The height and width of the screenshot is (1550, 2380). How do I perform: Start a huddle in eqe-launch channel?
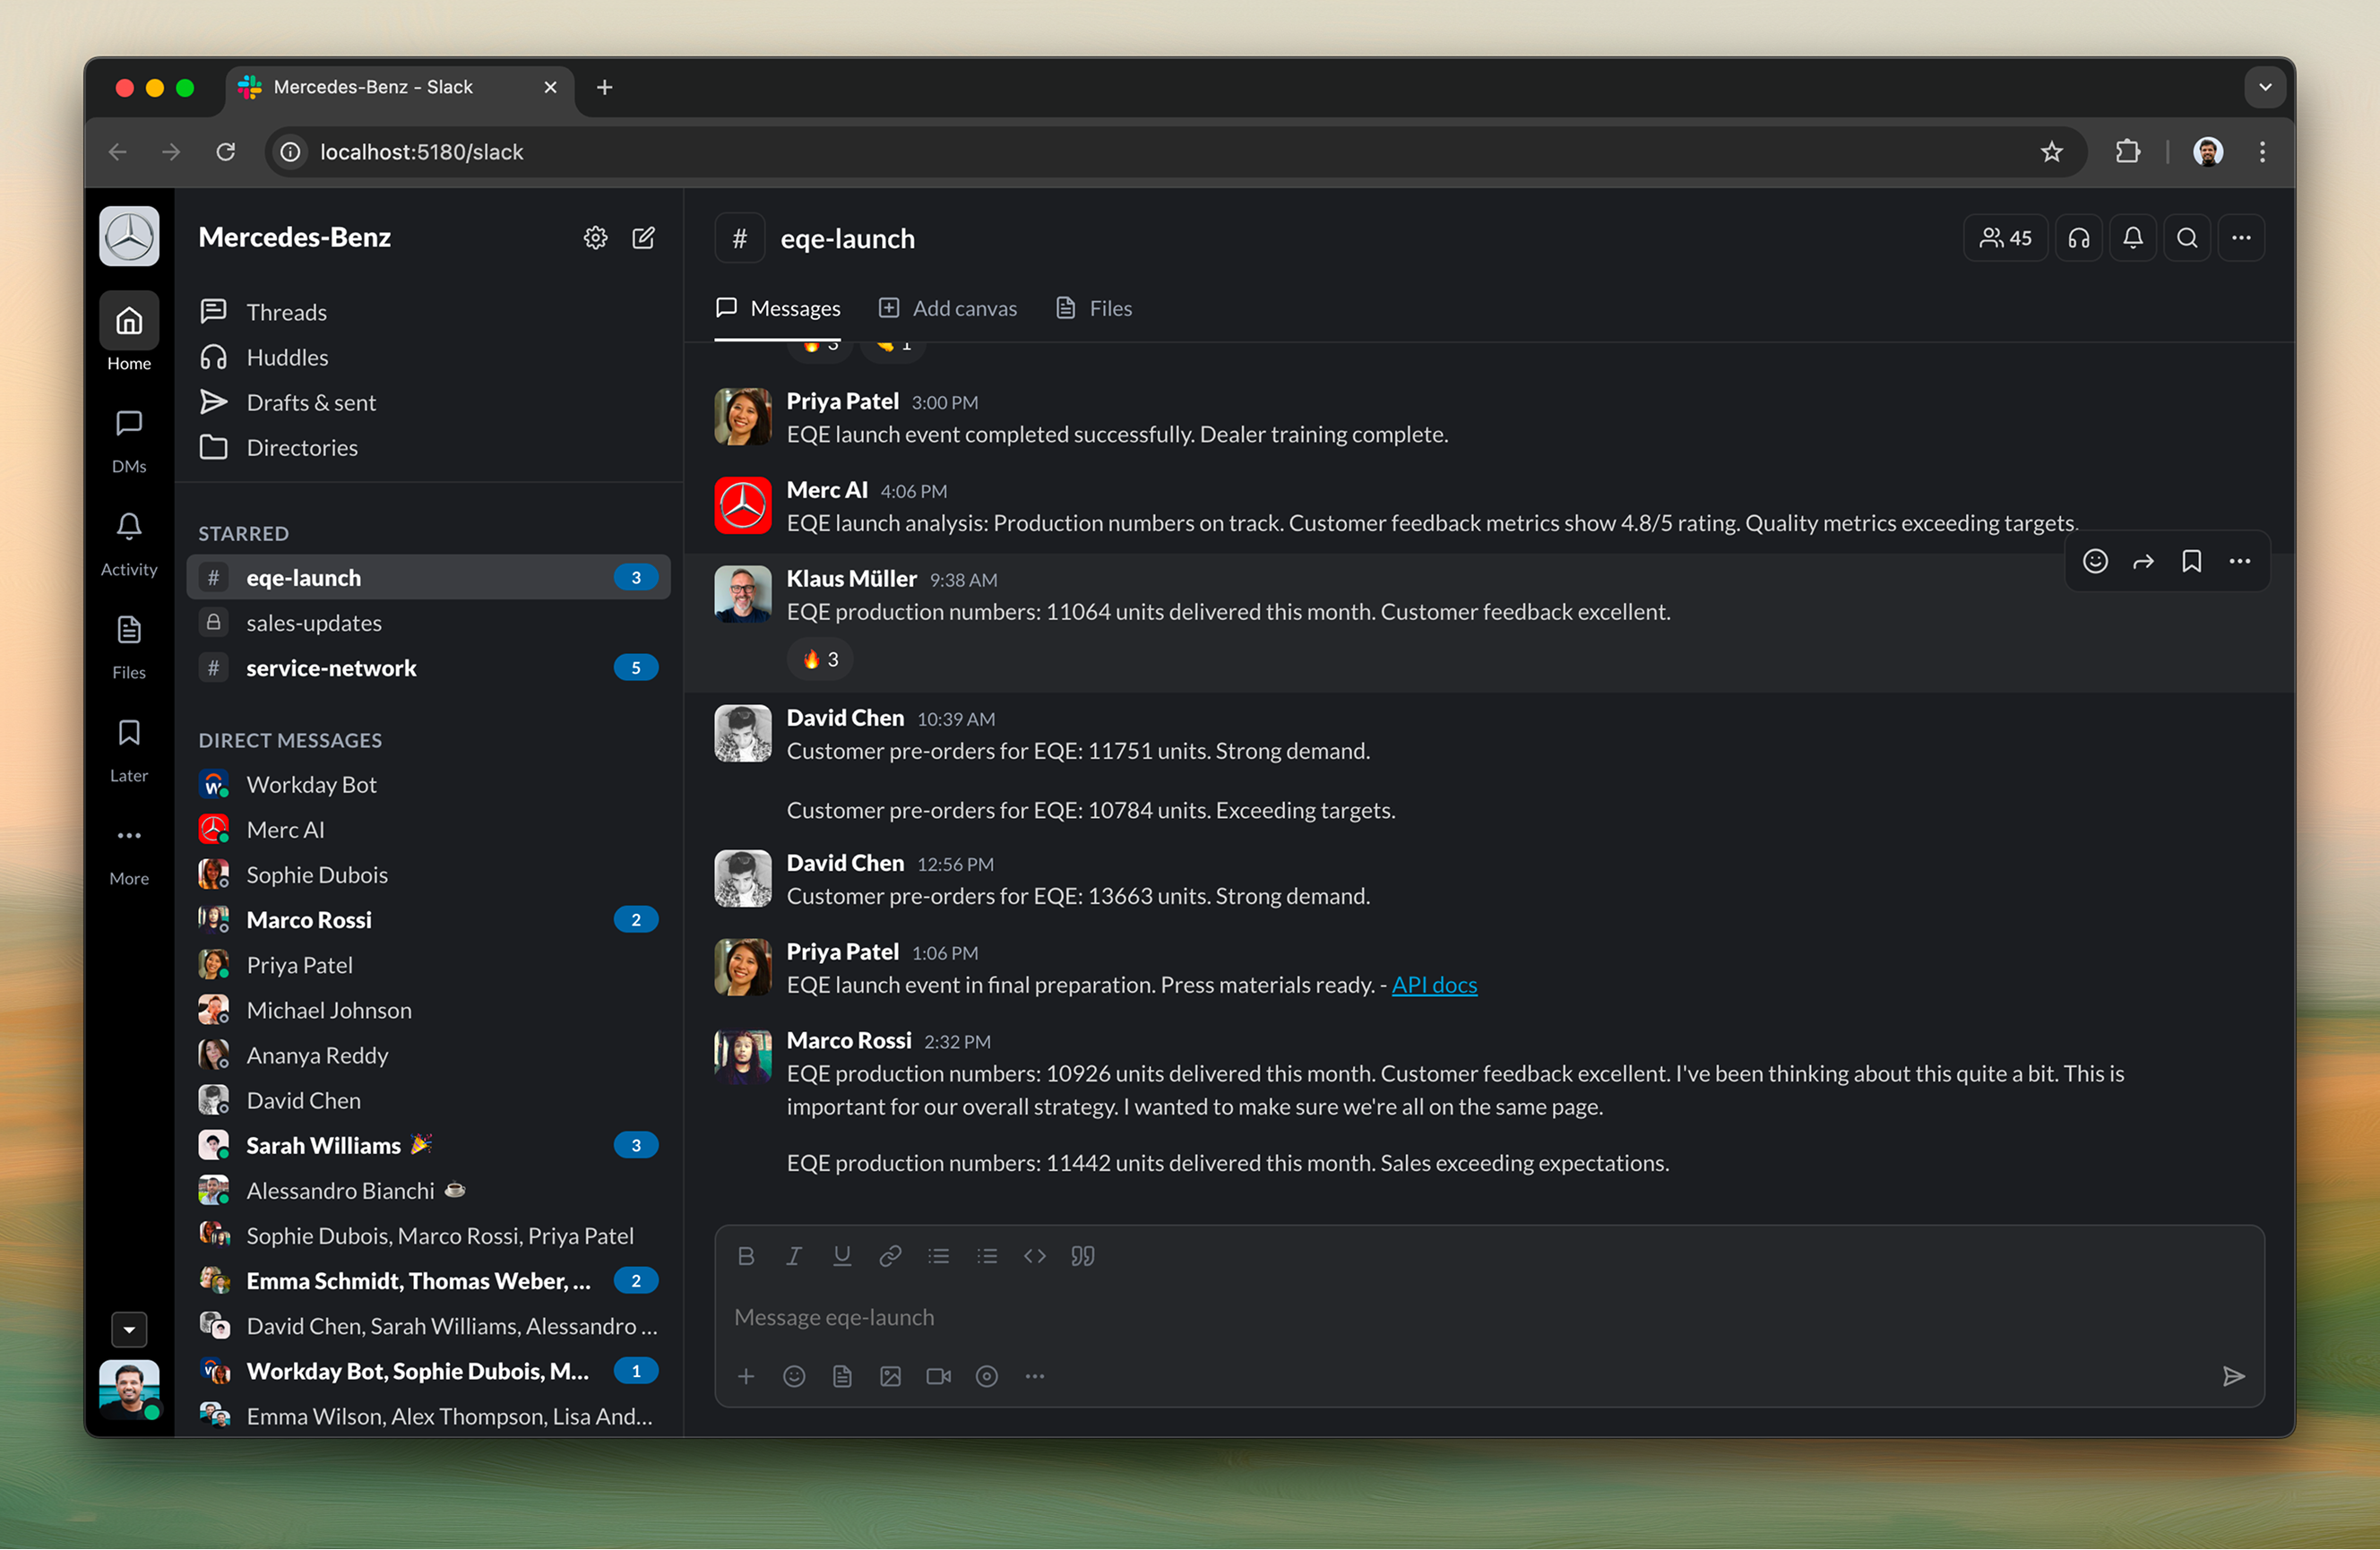2079,237
